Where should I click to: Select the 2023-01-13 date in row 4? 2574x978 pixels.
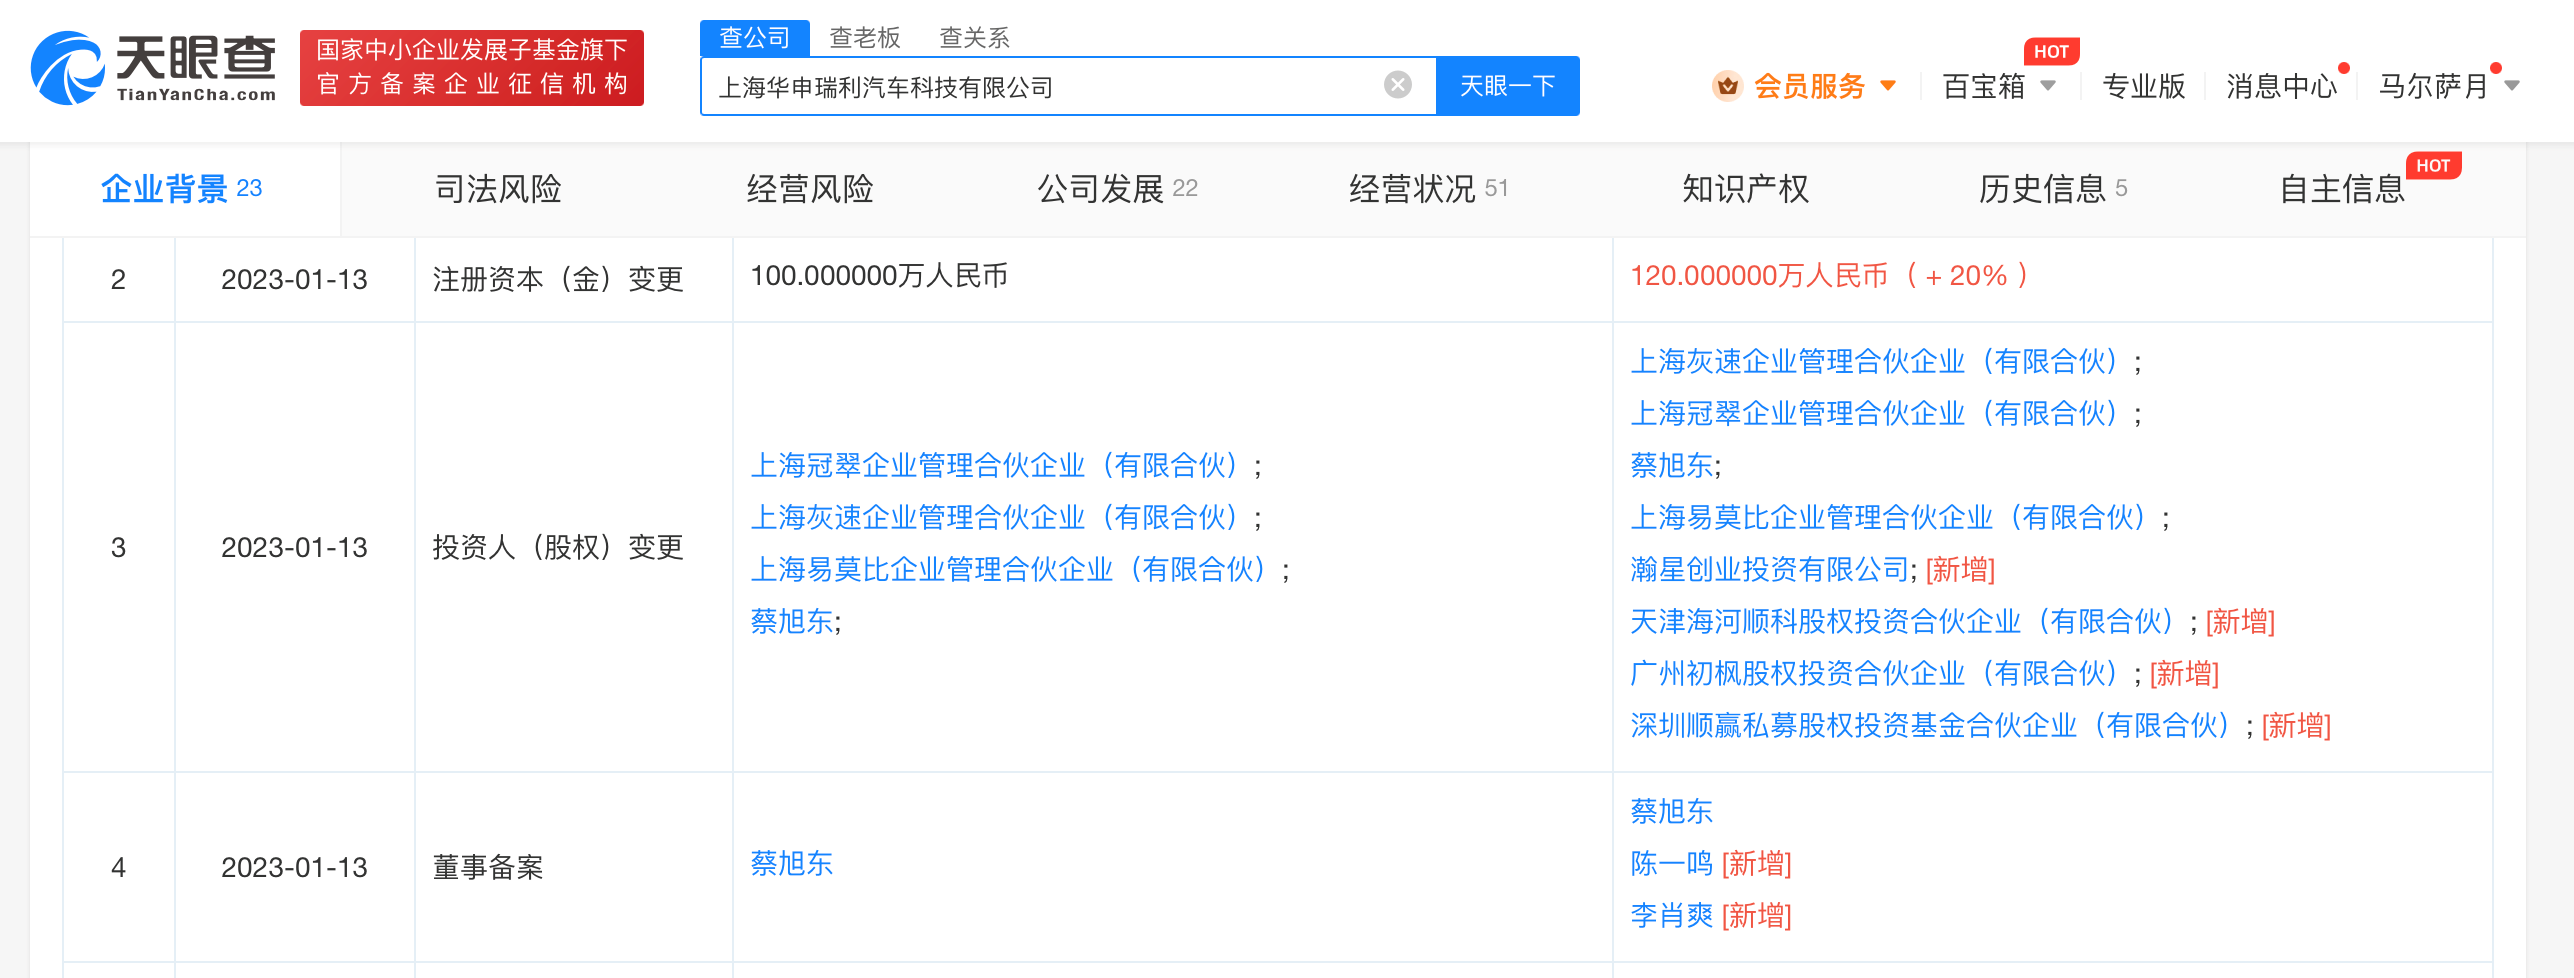[294, 867]
